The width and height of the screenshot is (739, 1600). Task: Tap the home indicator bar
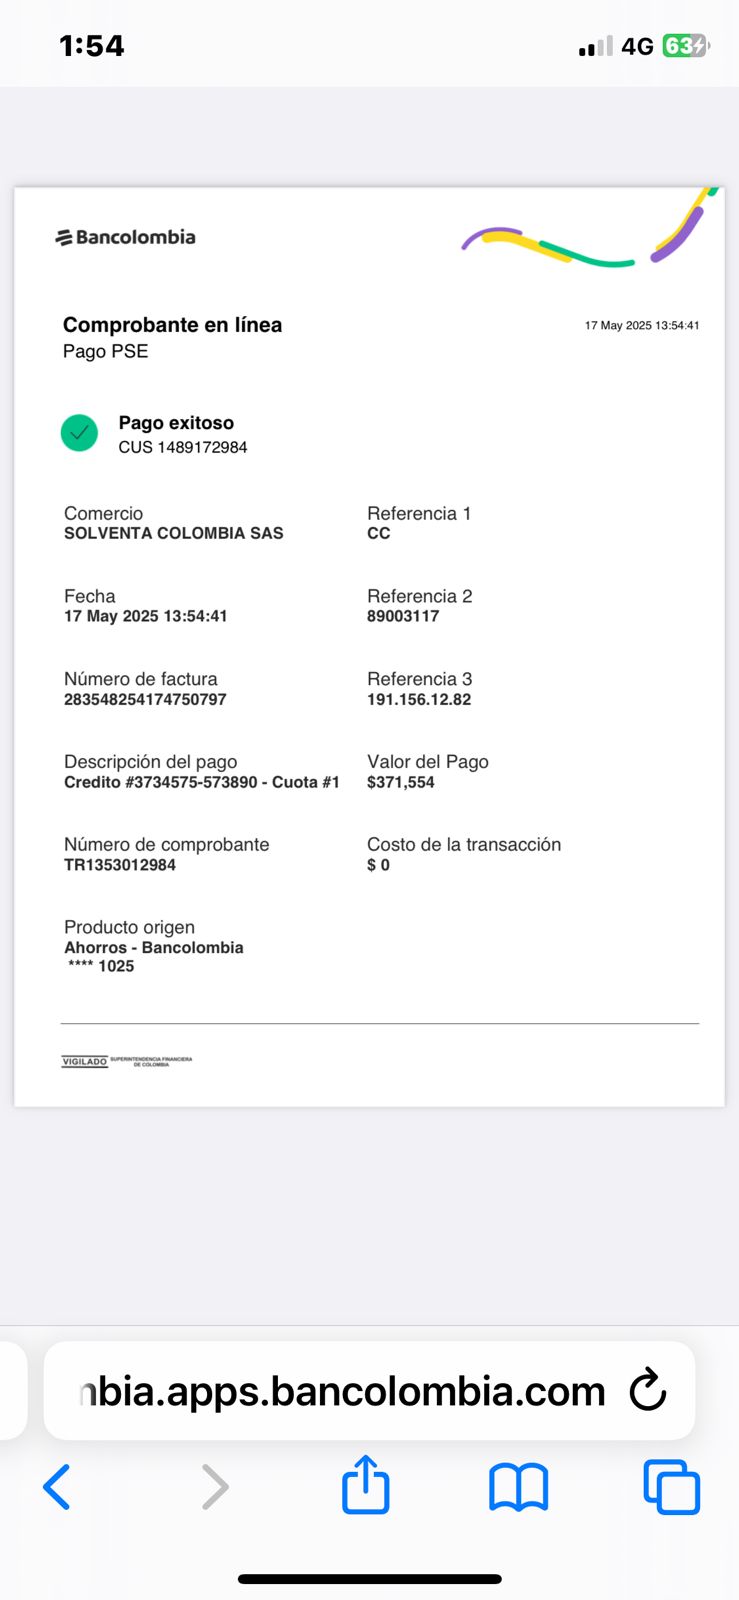click(x=369, y=1579)
